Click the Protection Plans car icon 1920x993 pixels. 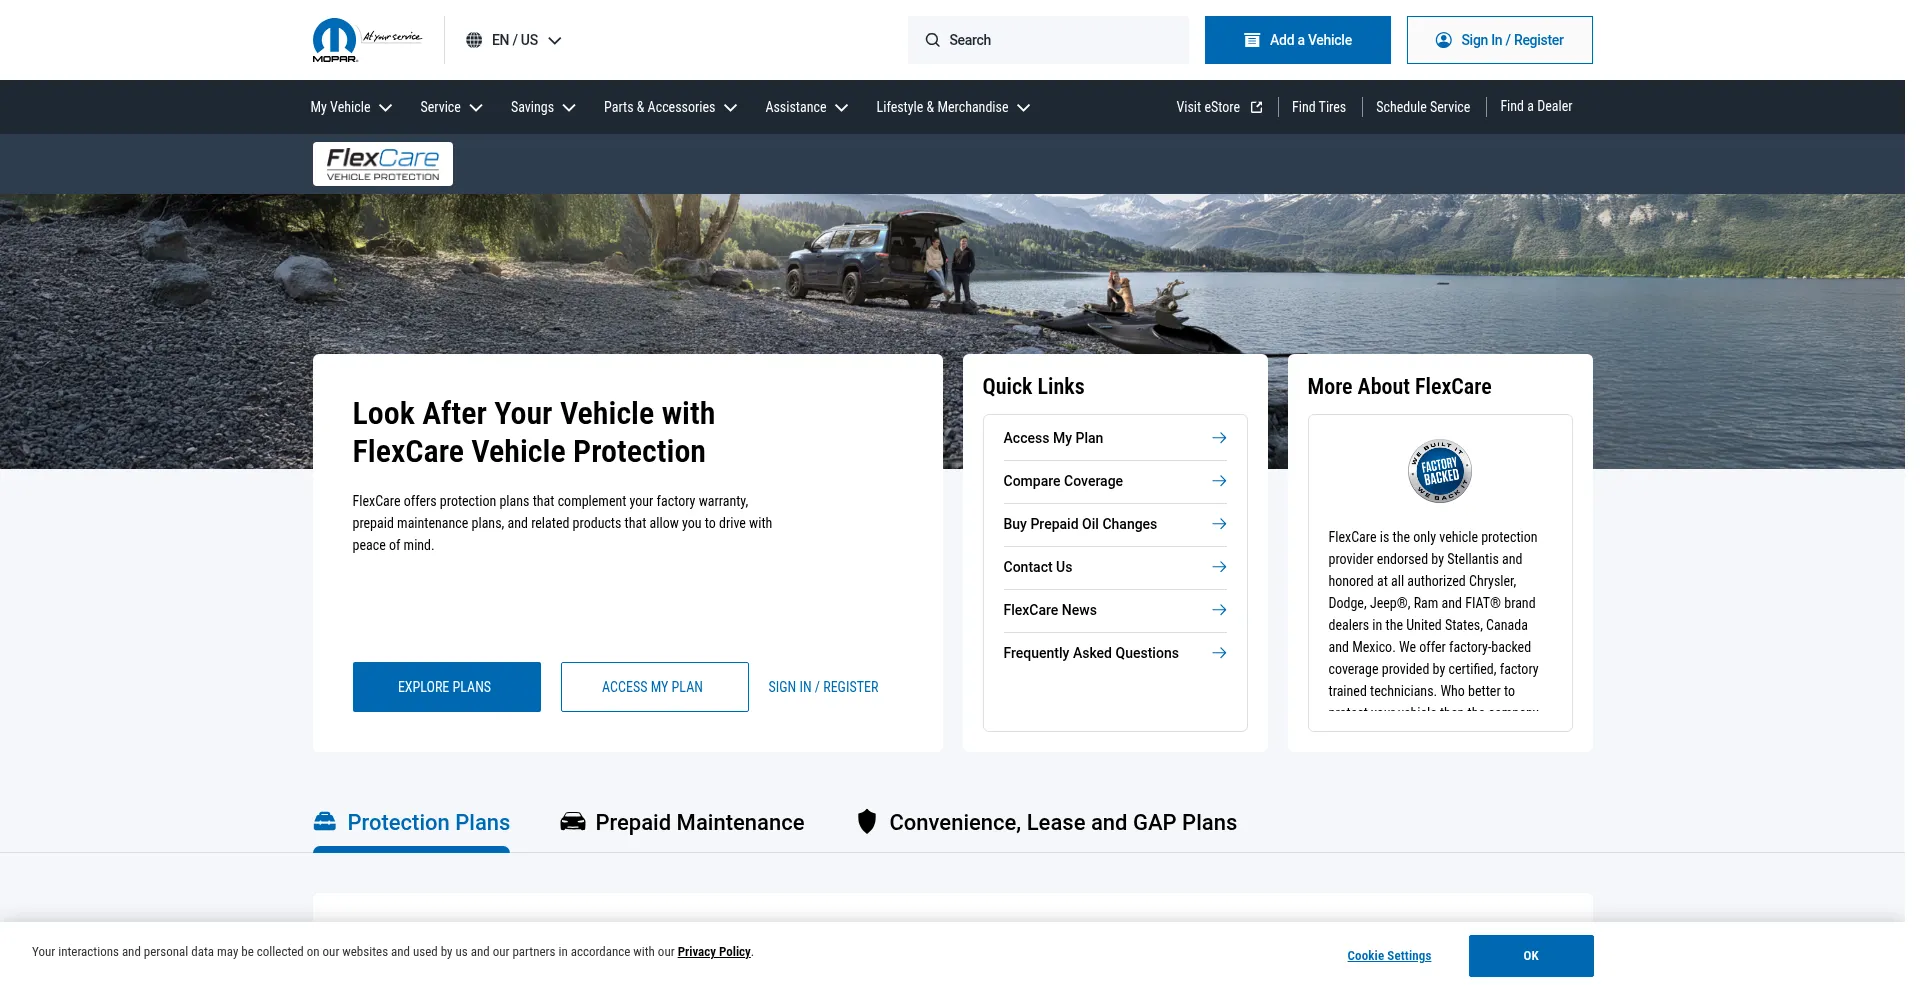point(325,821)
